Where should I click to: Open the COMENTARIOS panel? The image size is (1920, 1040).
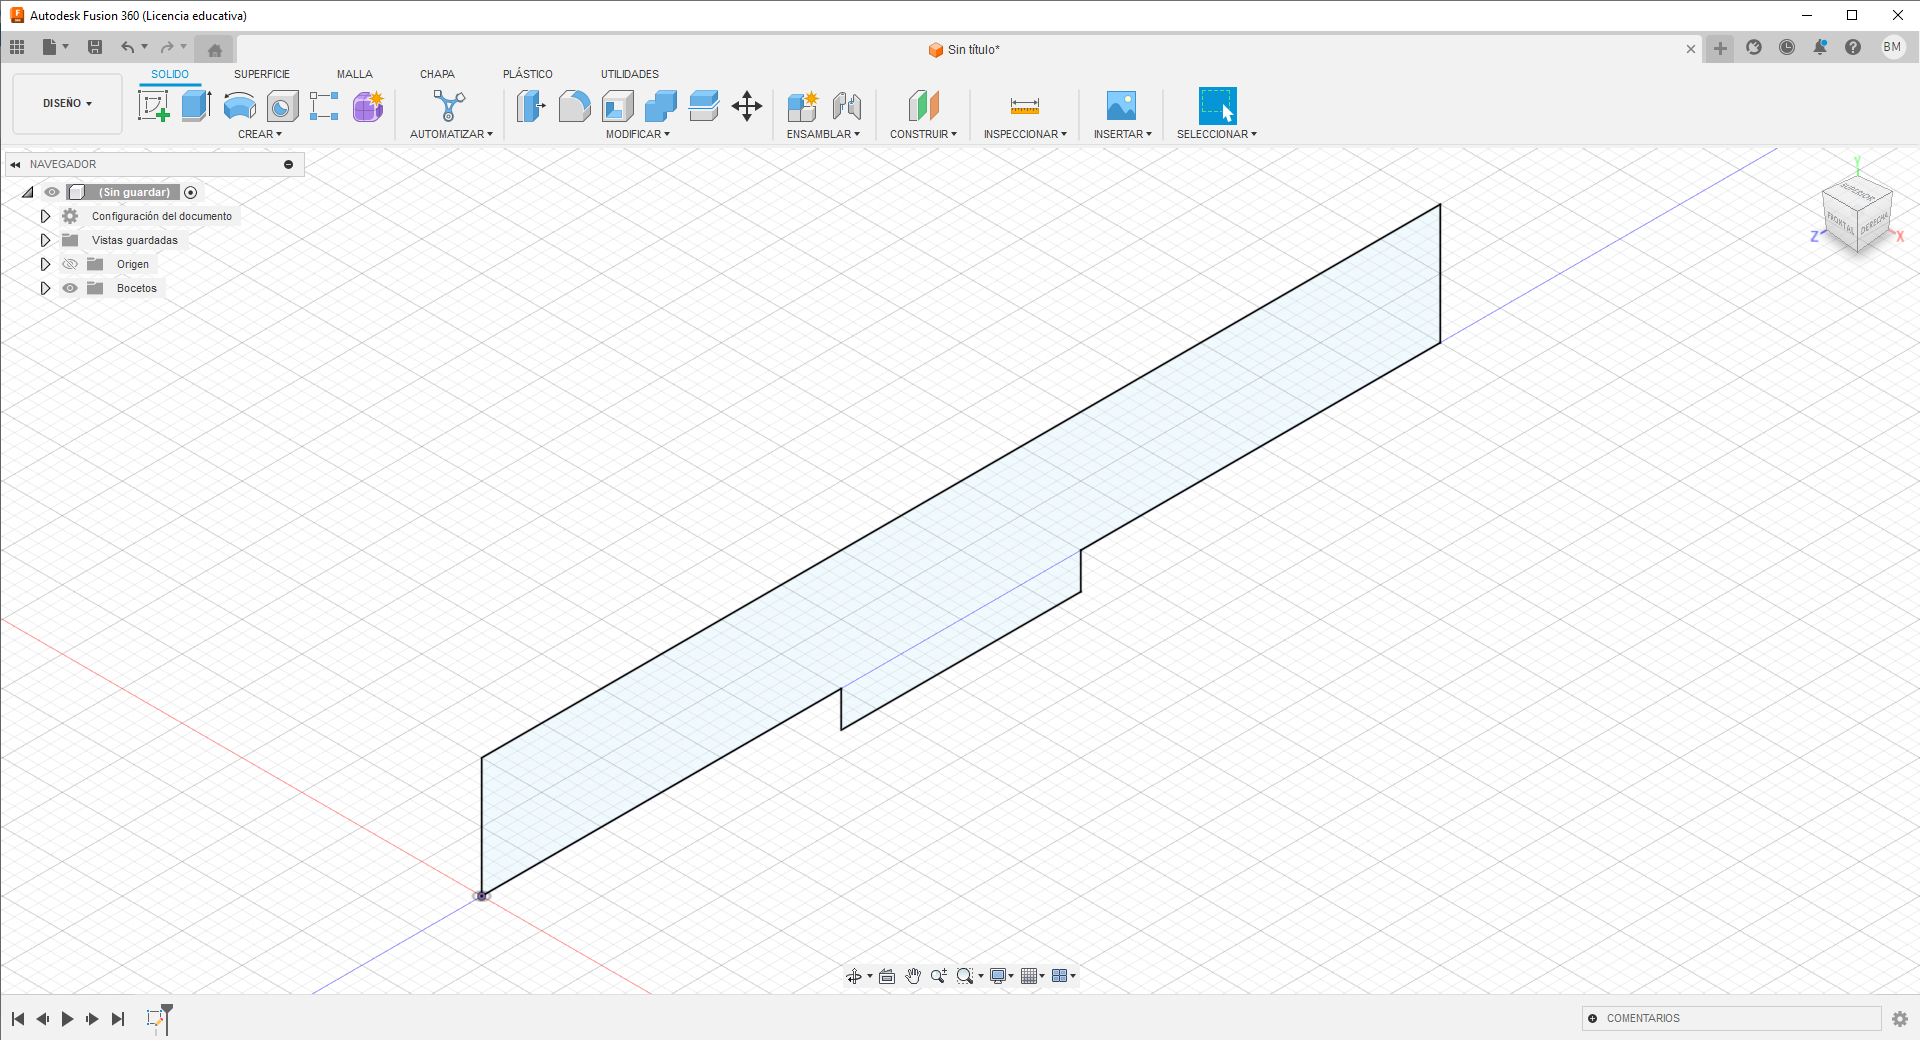[x=1642, y=1018]
